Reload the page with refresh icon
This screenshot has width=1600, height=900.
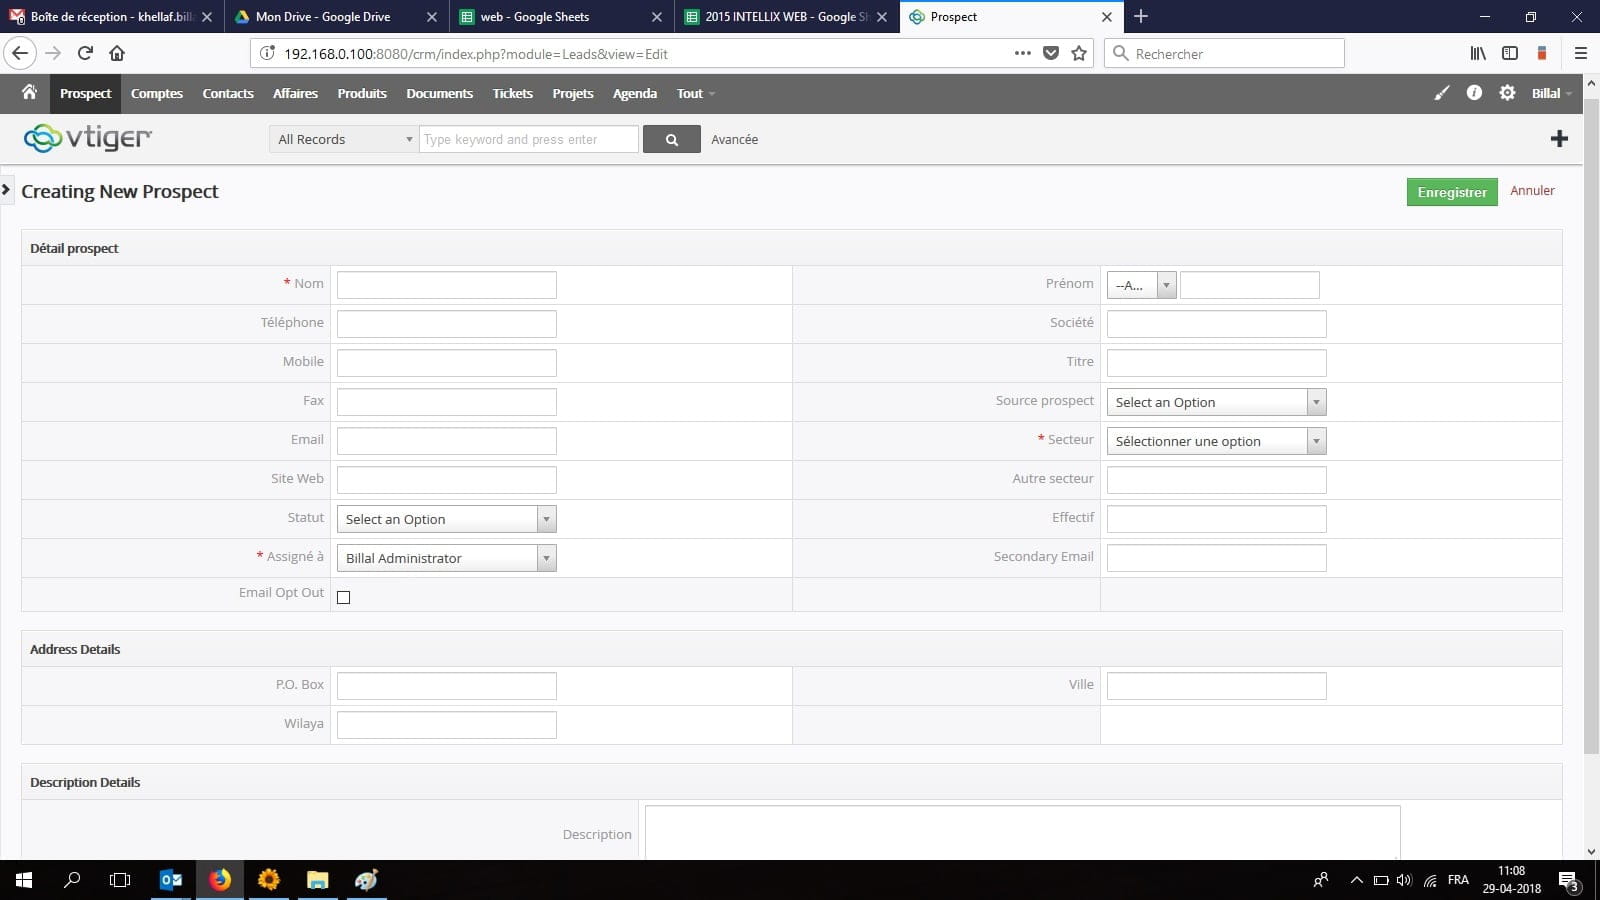pos(85,54)
